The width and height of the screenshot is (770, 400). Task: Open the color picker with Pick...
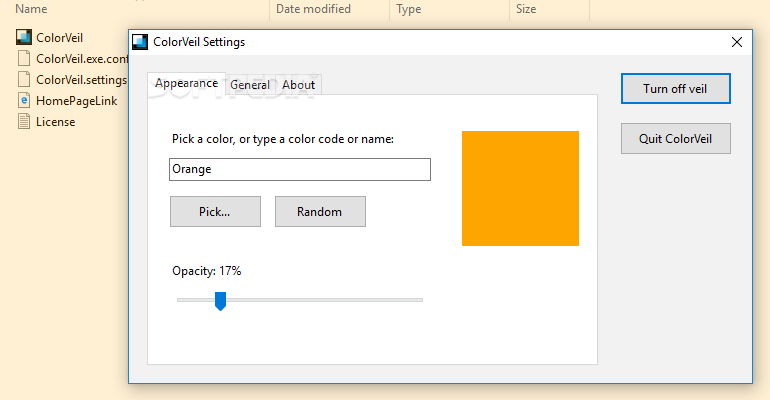point(215,212)
